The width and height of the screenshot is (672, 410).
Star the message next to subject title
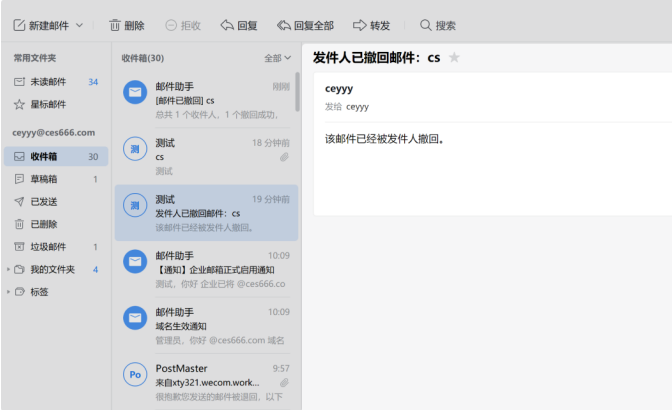(454, 58)
